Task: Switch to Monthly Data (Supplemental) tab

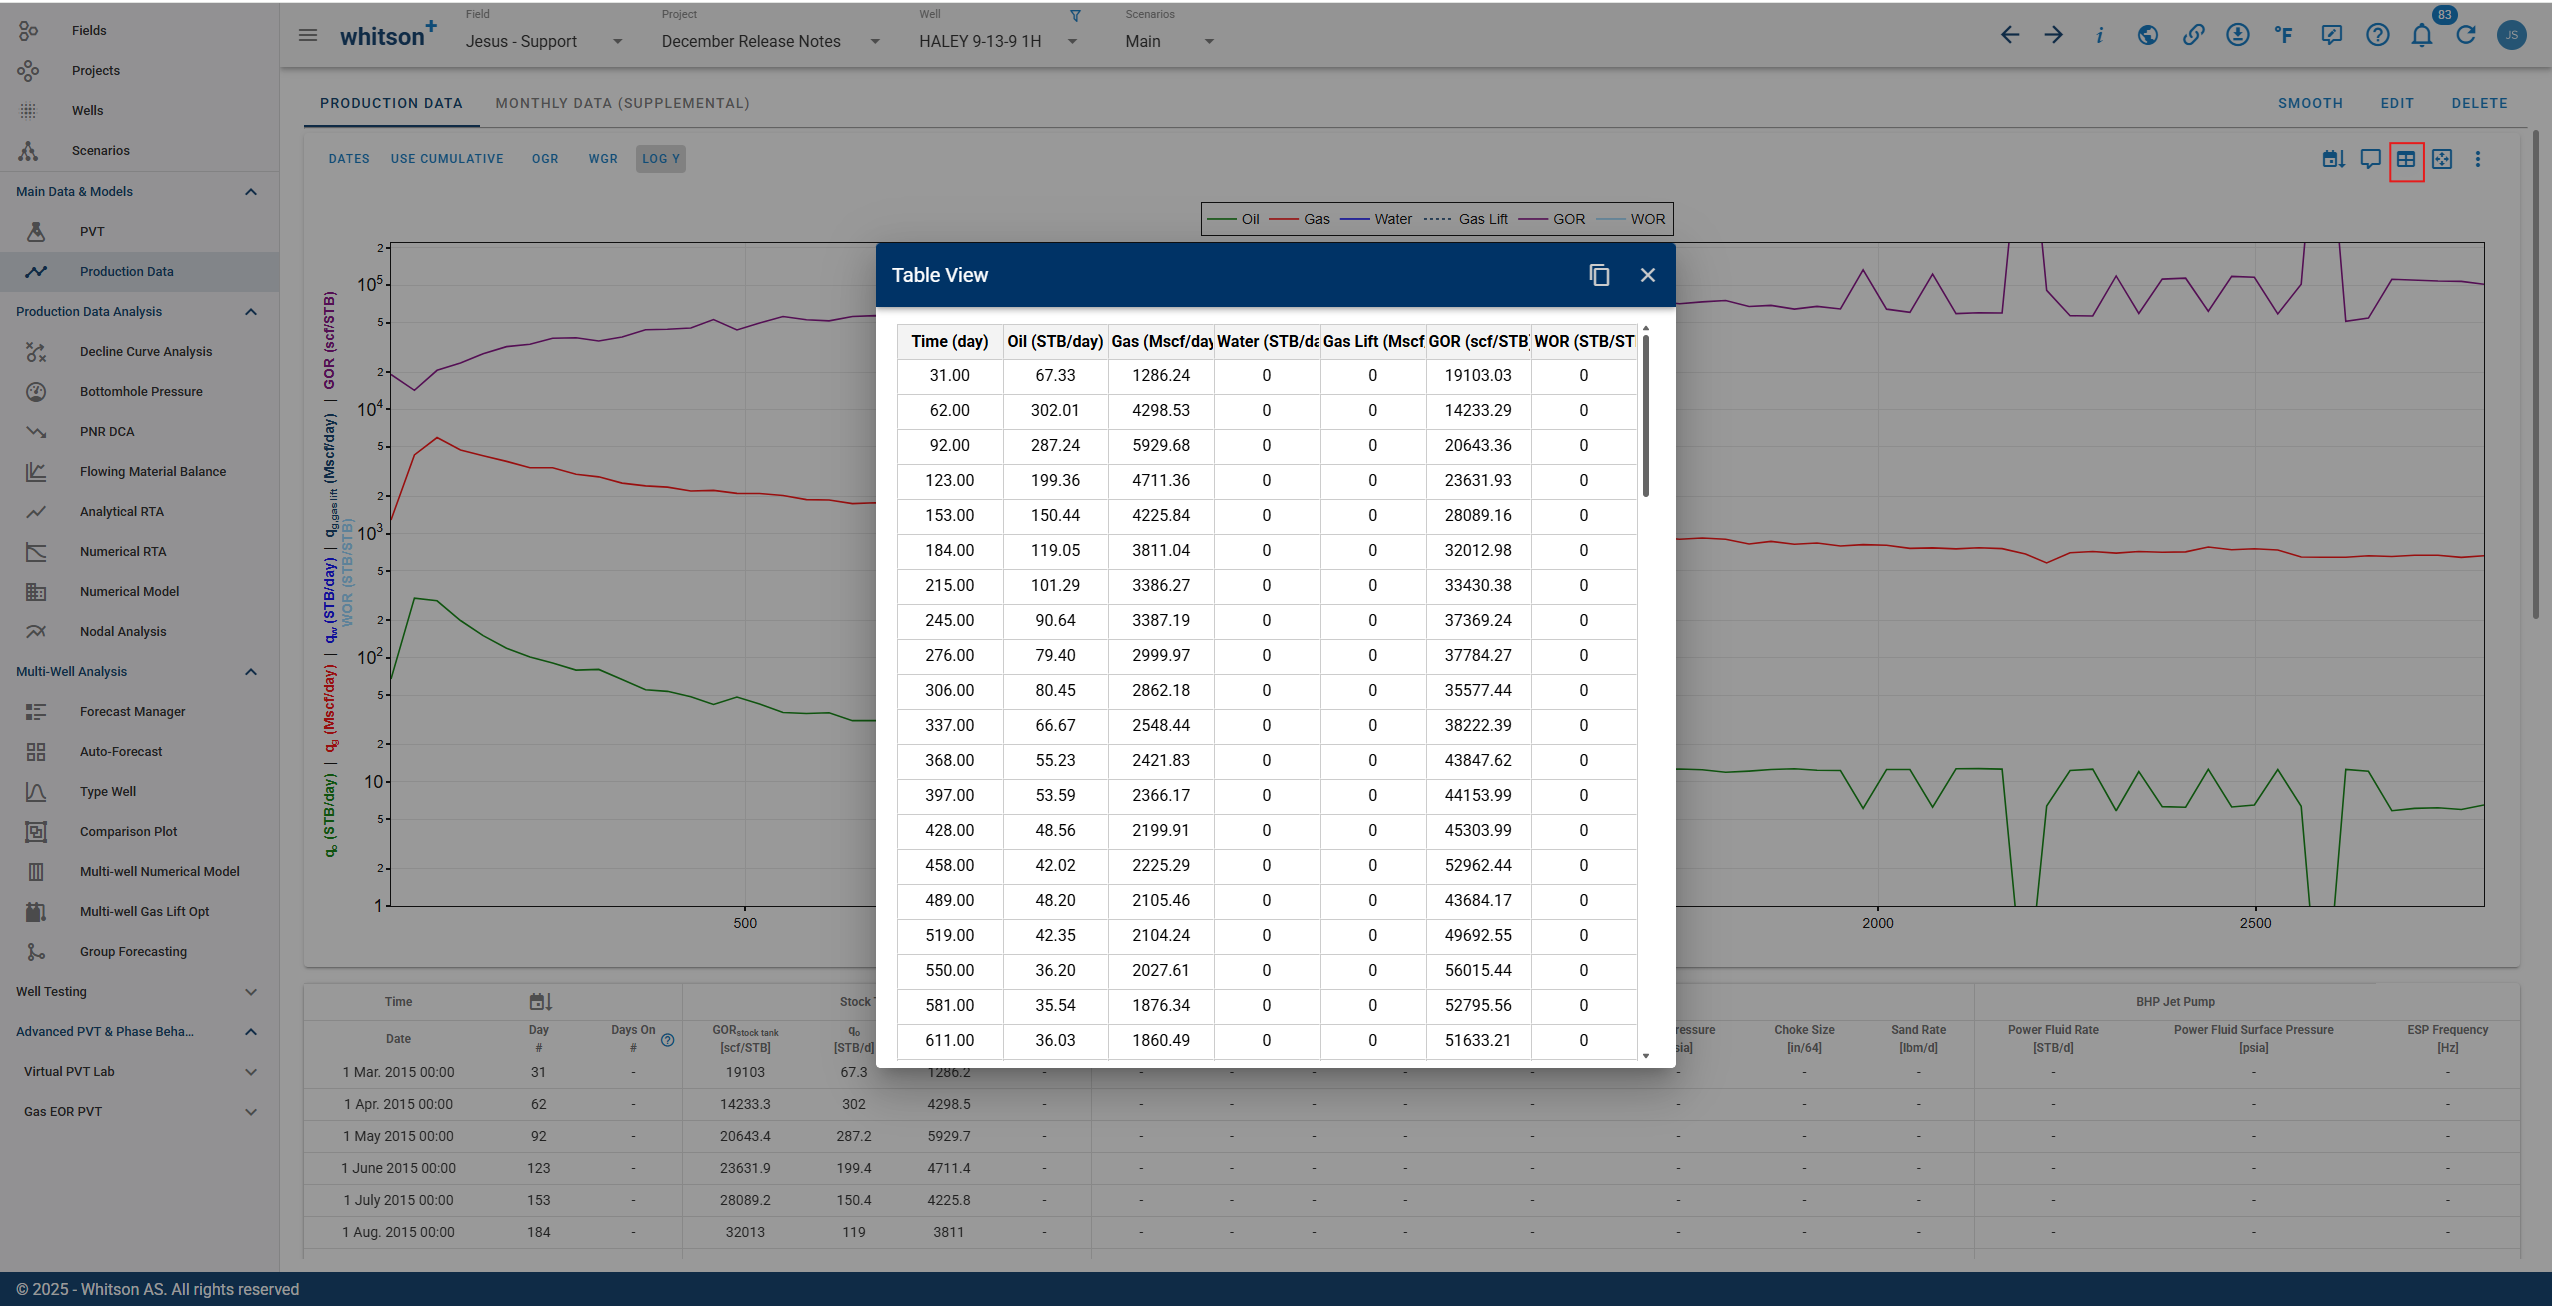Action: (x=621, y=103)
